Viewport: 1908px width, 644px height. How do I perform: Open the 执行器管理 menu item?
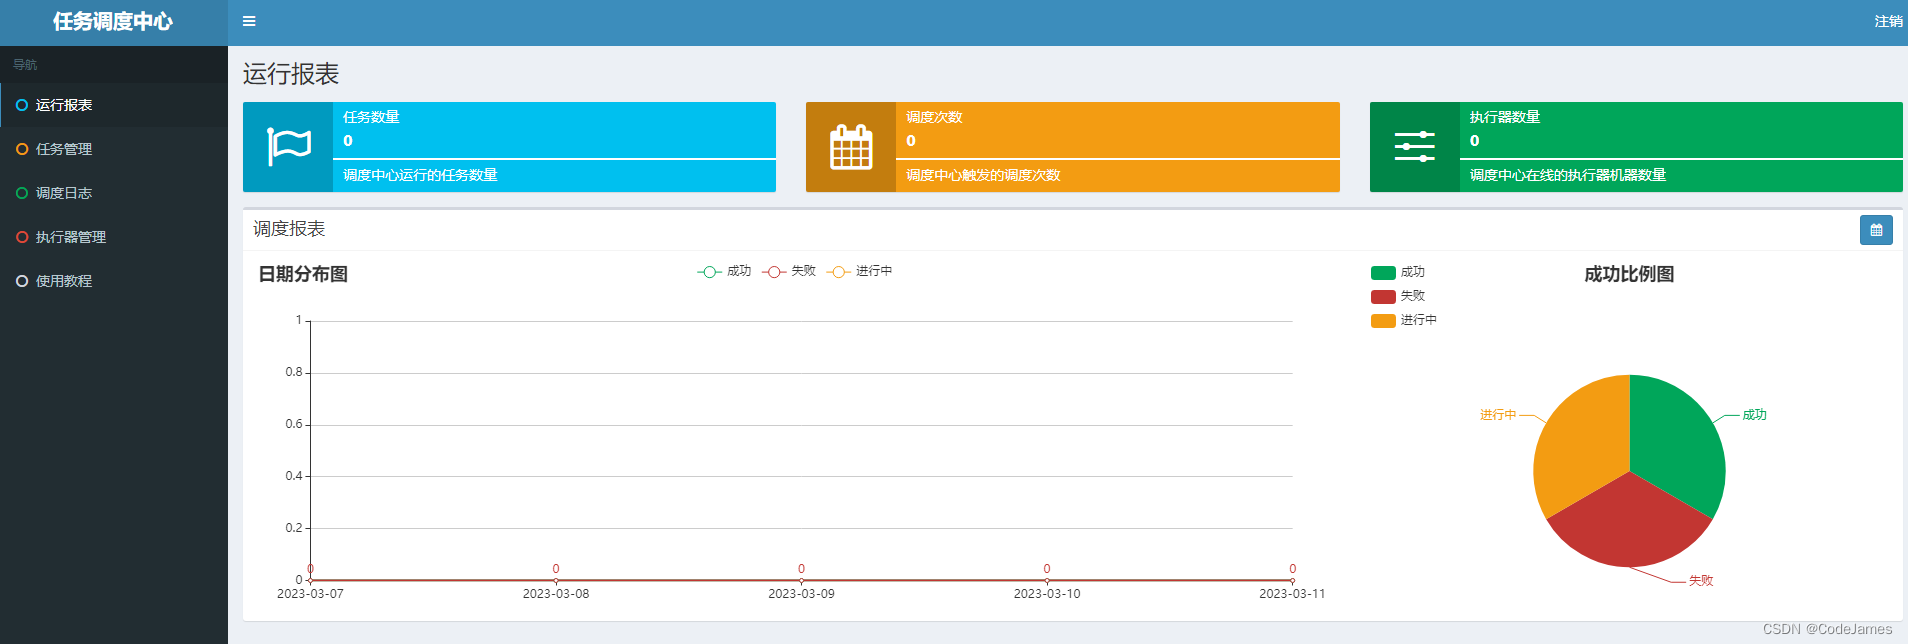pos(114,237)
